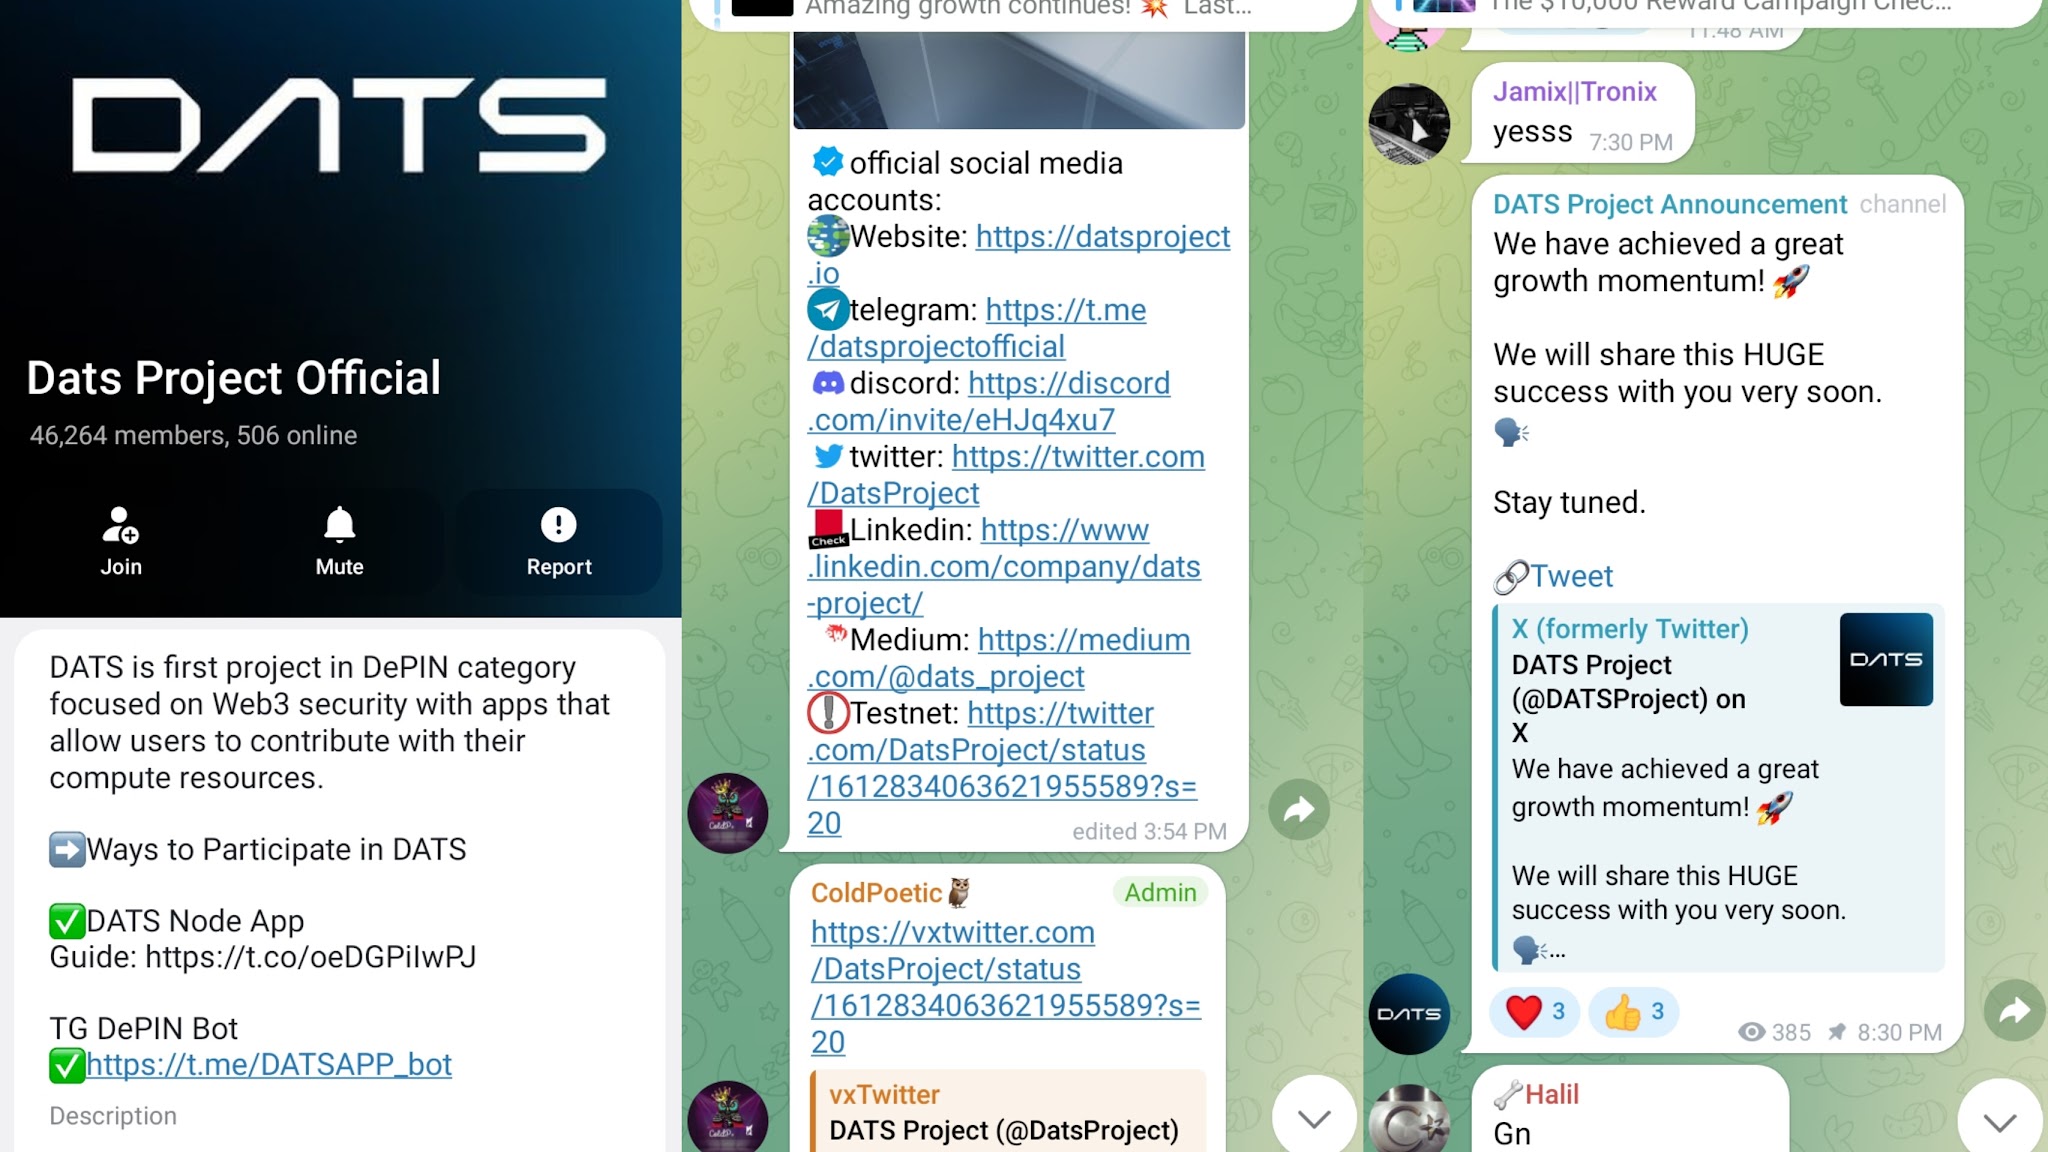Jump to latest message in right chat
This screenshot has width=2048, height=1152.
[x=1999, y=1121]
